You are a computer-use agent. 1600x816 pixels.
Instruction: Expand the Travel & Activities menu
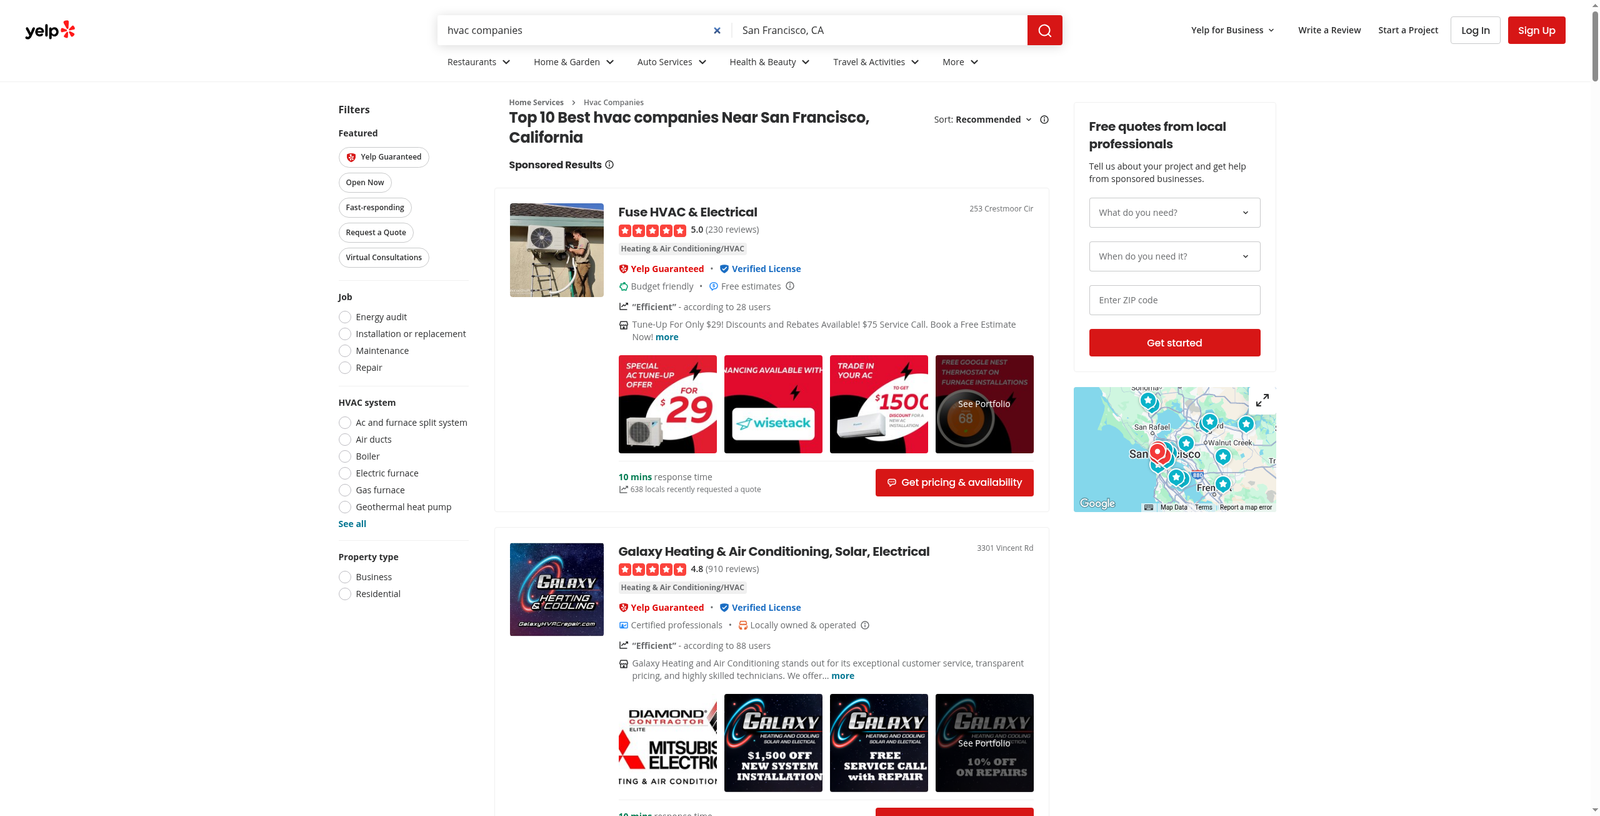876,62
